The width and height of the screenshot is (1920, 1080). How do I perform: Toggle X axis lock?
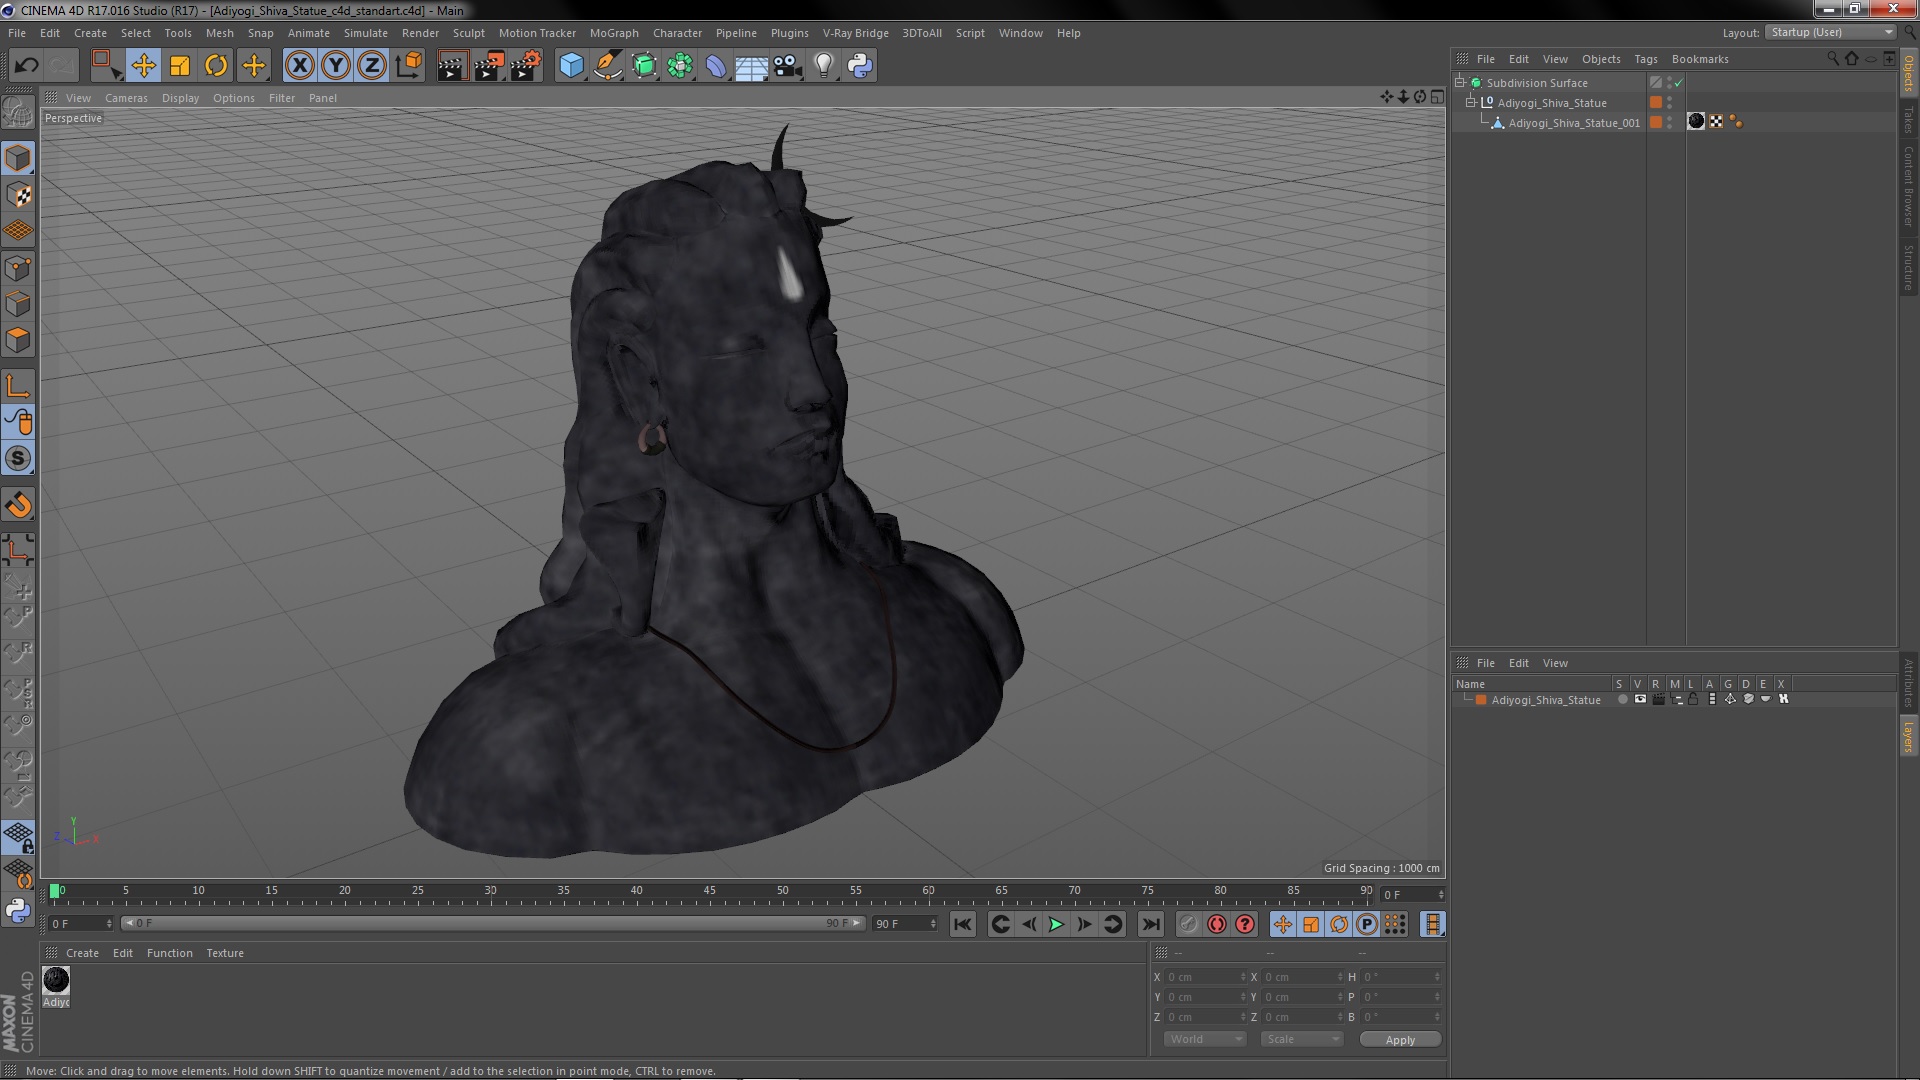(x=299, y=66)
